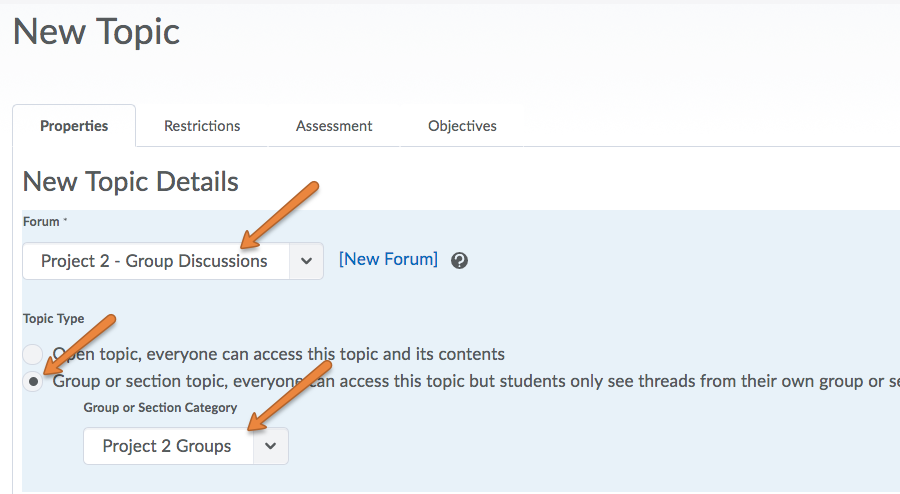Switch to the Objectives tab

click(462, 126)
